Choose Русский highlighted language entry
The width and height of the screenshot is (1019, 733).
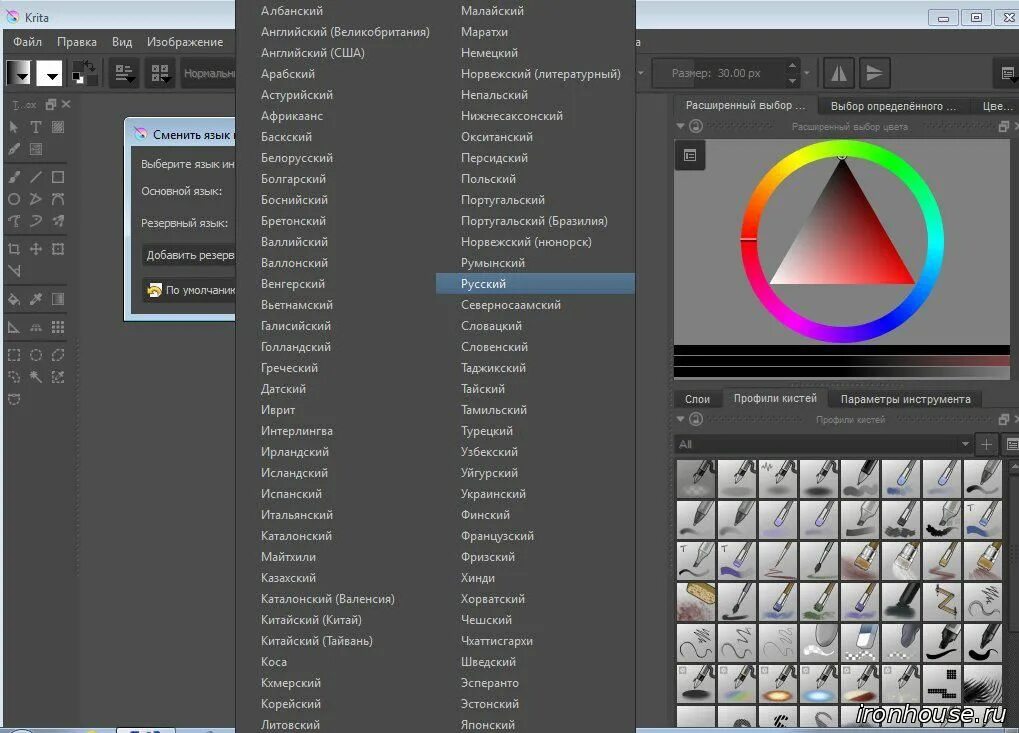535,284
